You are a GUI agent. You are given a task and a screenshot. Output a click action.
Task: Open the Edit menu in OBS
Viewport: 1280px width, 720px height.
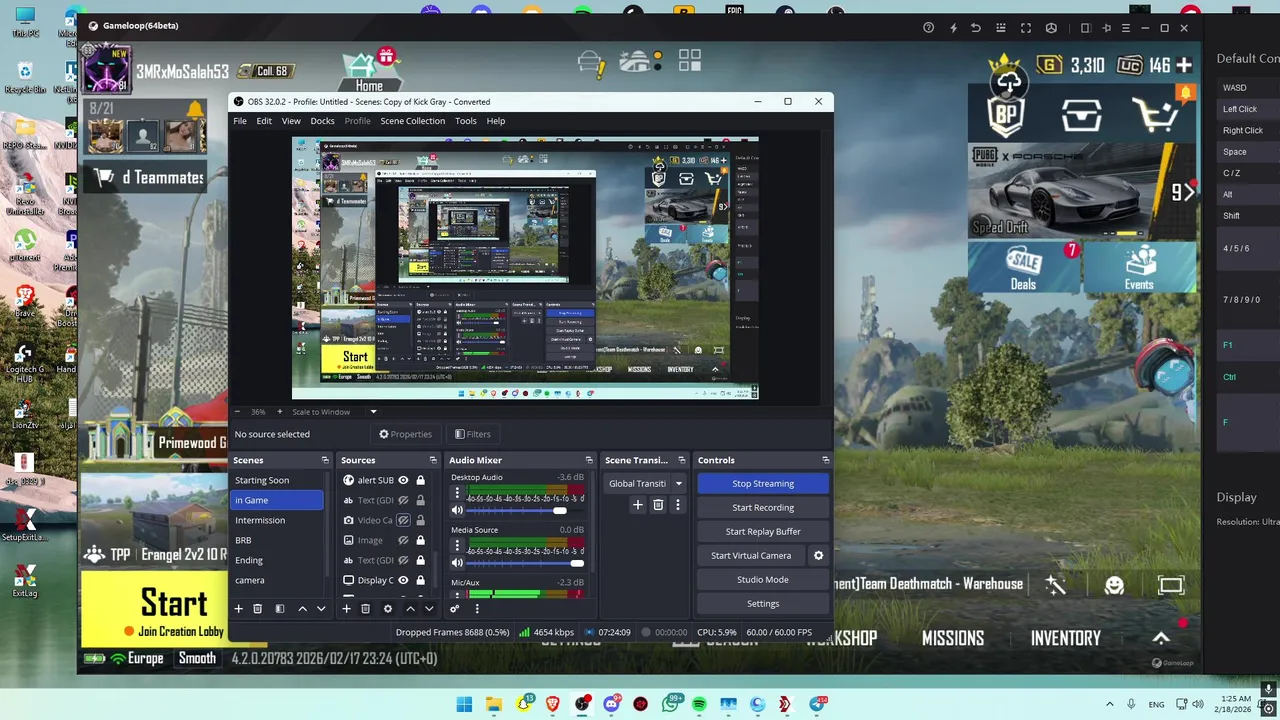[264, 121]
